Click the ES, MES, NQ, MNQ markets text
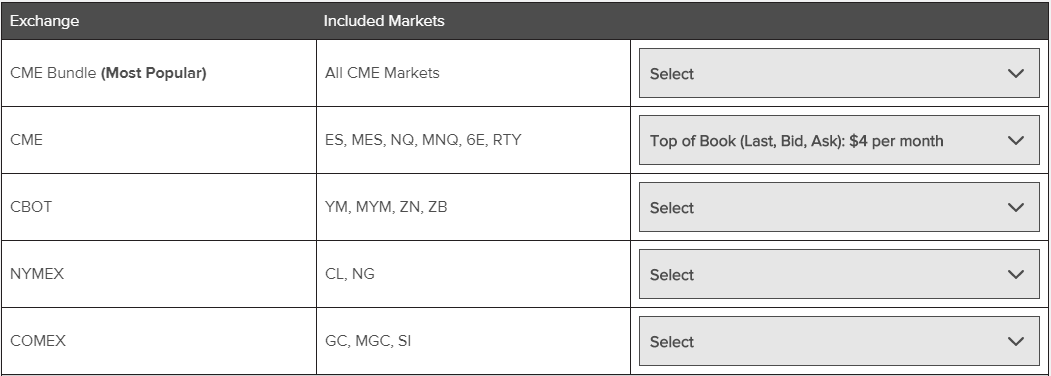Screen dimensions: 1051x376 point(423,140)
